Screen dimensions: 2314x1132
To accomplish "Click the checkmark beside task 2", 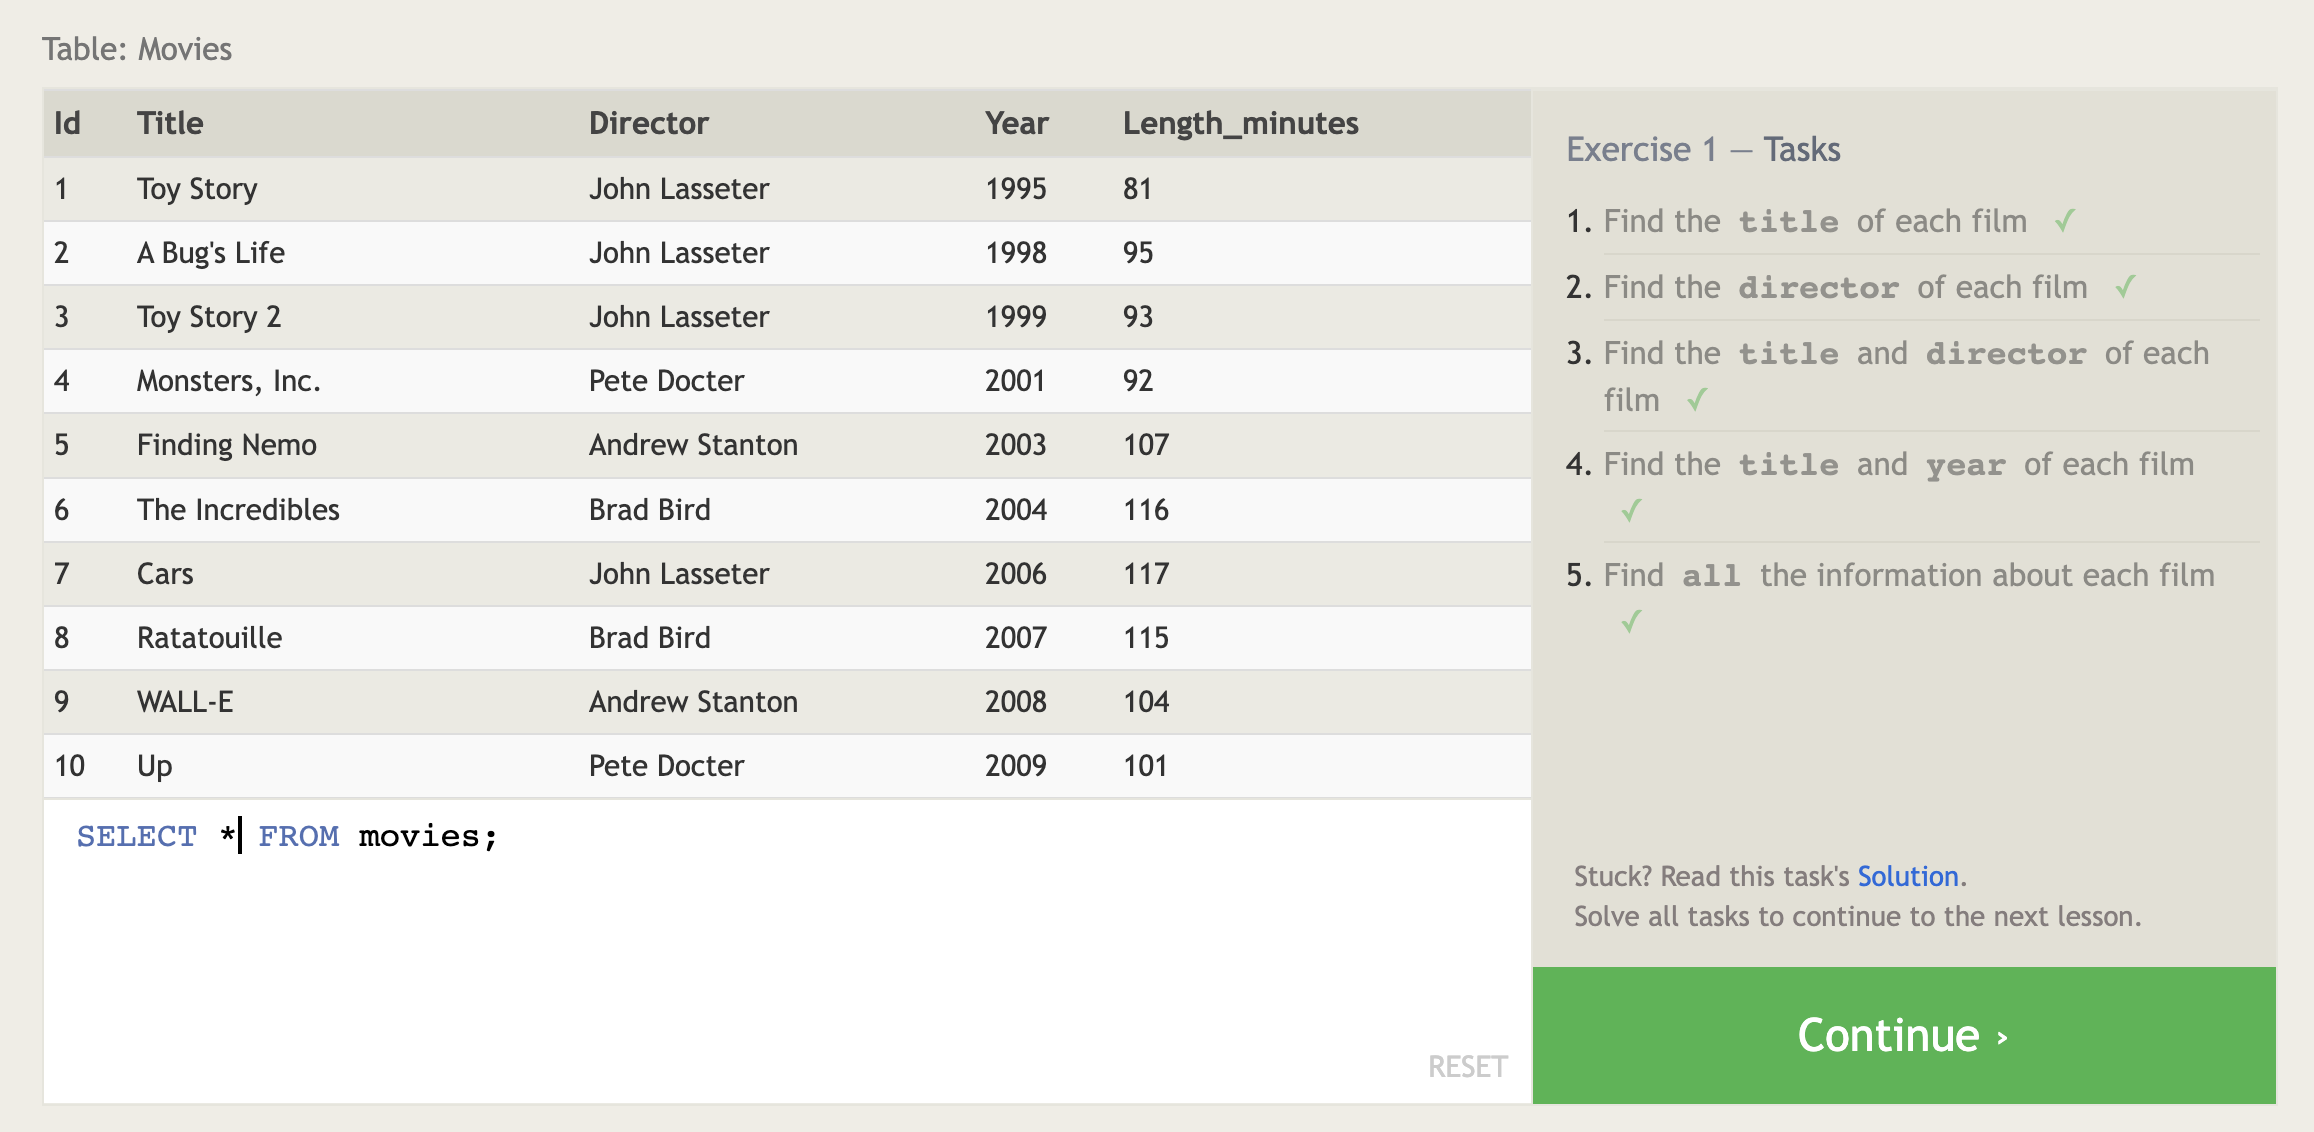I will click(2125, 287).
